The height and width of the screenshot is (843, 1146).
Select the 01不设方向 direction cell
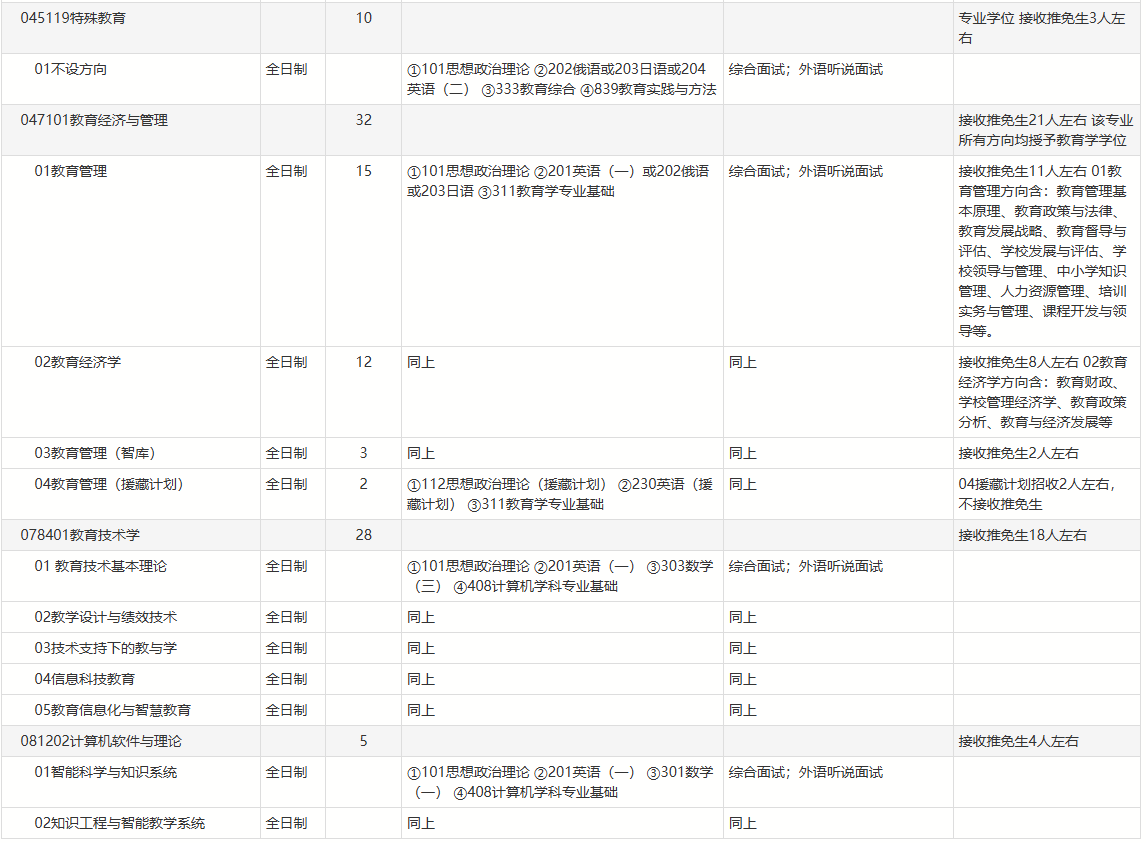click(x=71, y=69)
